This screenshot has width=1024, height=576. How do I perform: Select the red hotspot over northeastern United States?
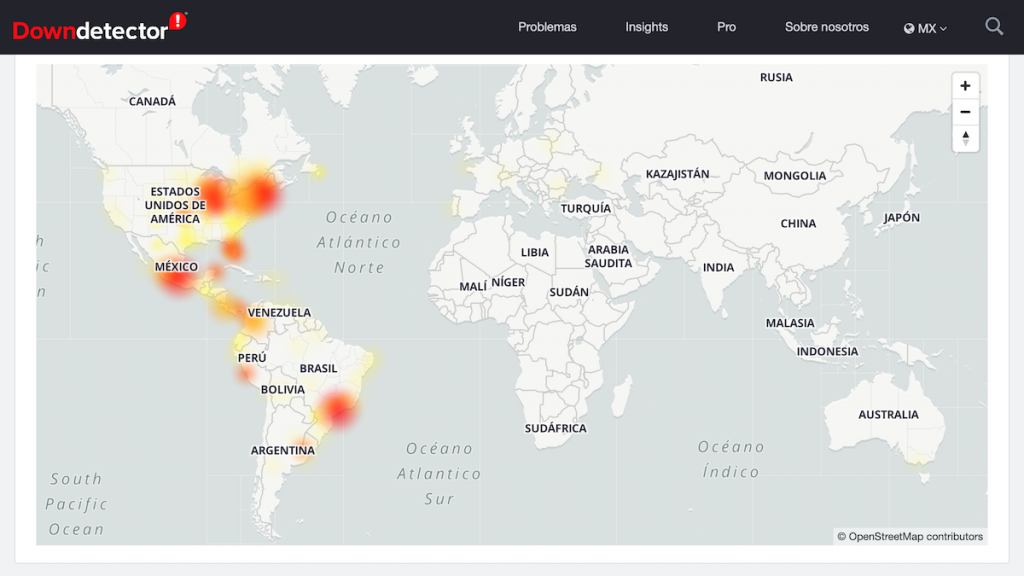click(x=262, y=194)
